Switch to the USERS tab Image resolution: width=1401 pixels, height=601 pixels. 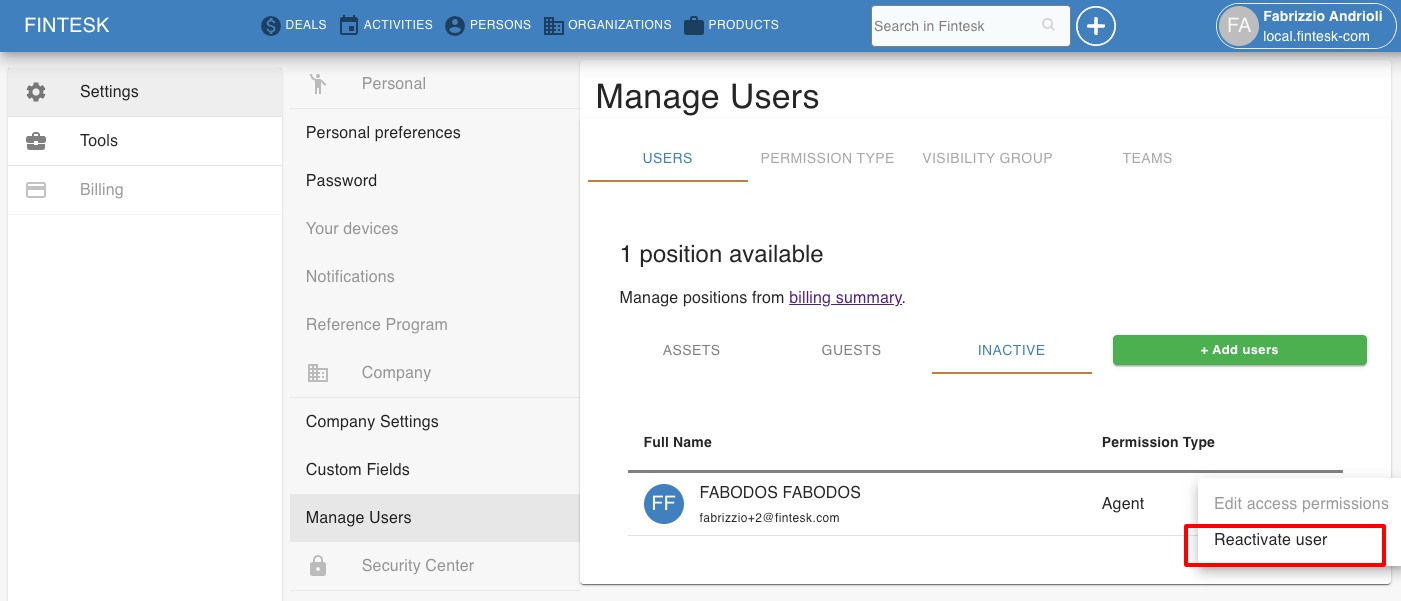[x=668, y=158]
